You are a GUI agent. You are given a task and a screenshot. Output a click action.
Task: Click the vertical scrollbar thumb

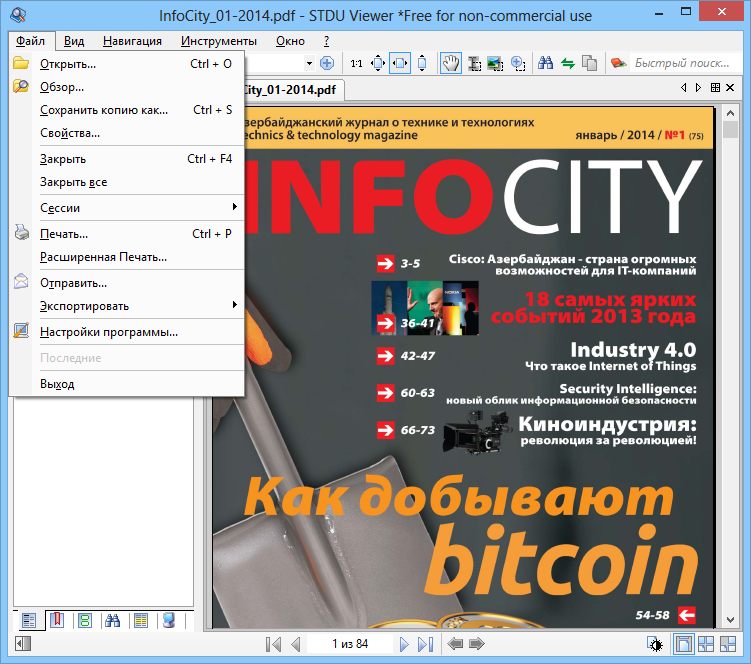coord(730,129)
